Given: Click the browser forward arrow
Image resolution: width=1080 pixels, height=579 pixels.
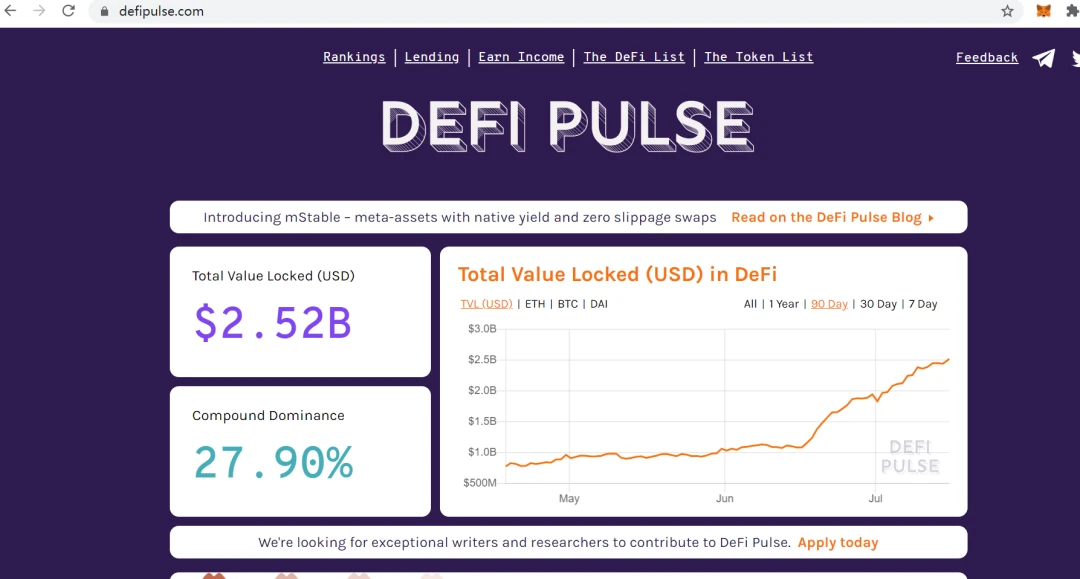Looking at the screenshot, I should pos(39,11).
